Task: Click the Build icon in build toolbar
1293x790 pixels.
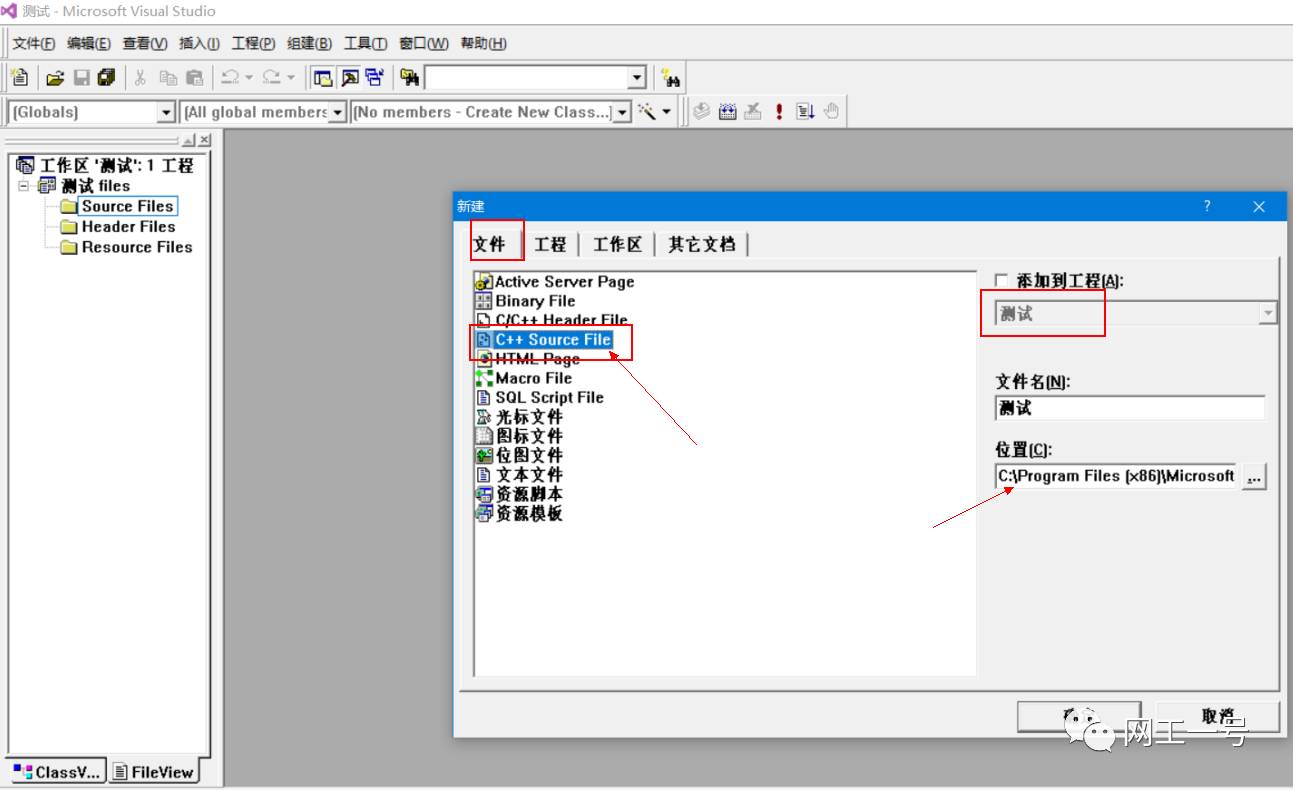Action: point(727,112)
